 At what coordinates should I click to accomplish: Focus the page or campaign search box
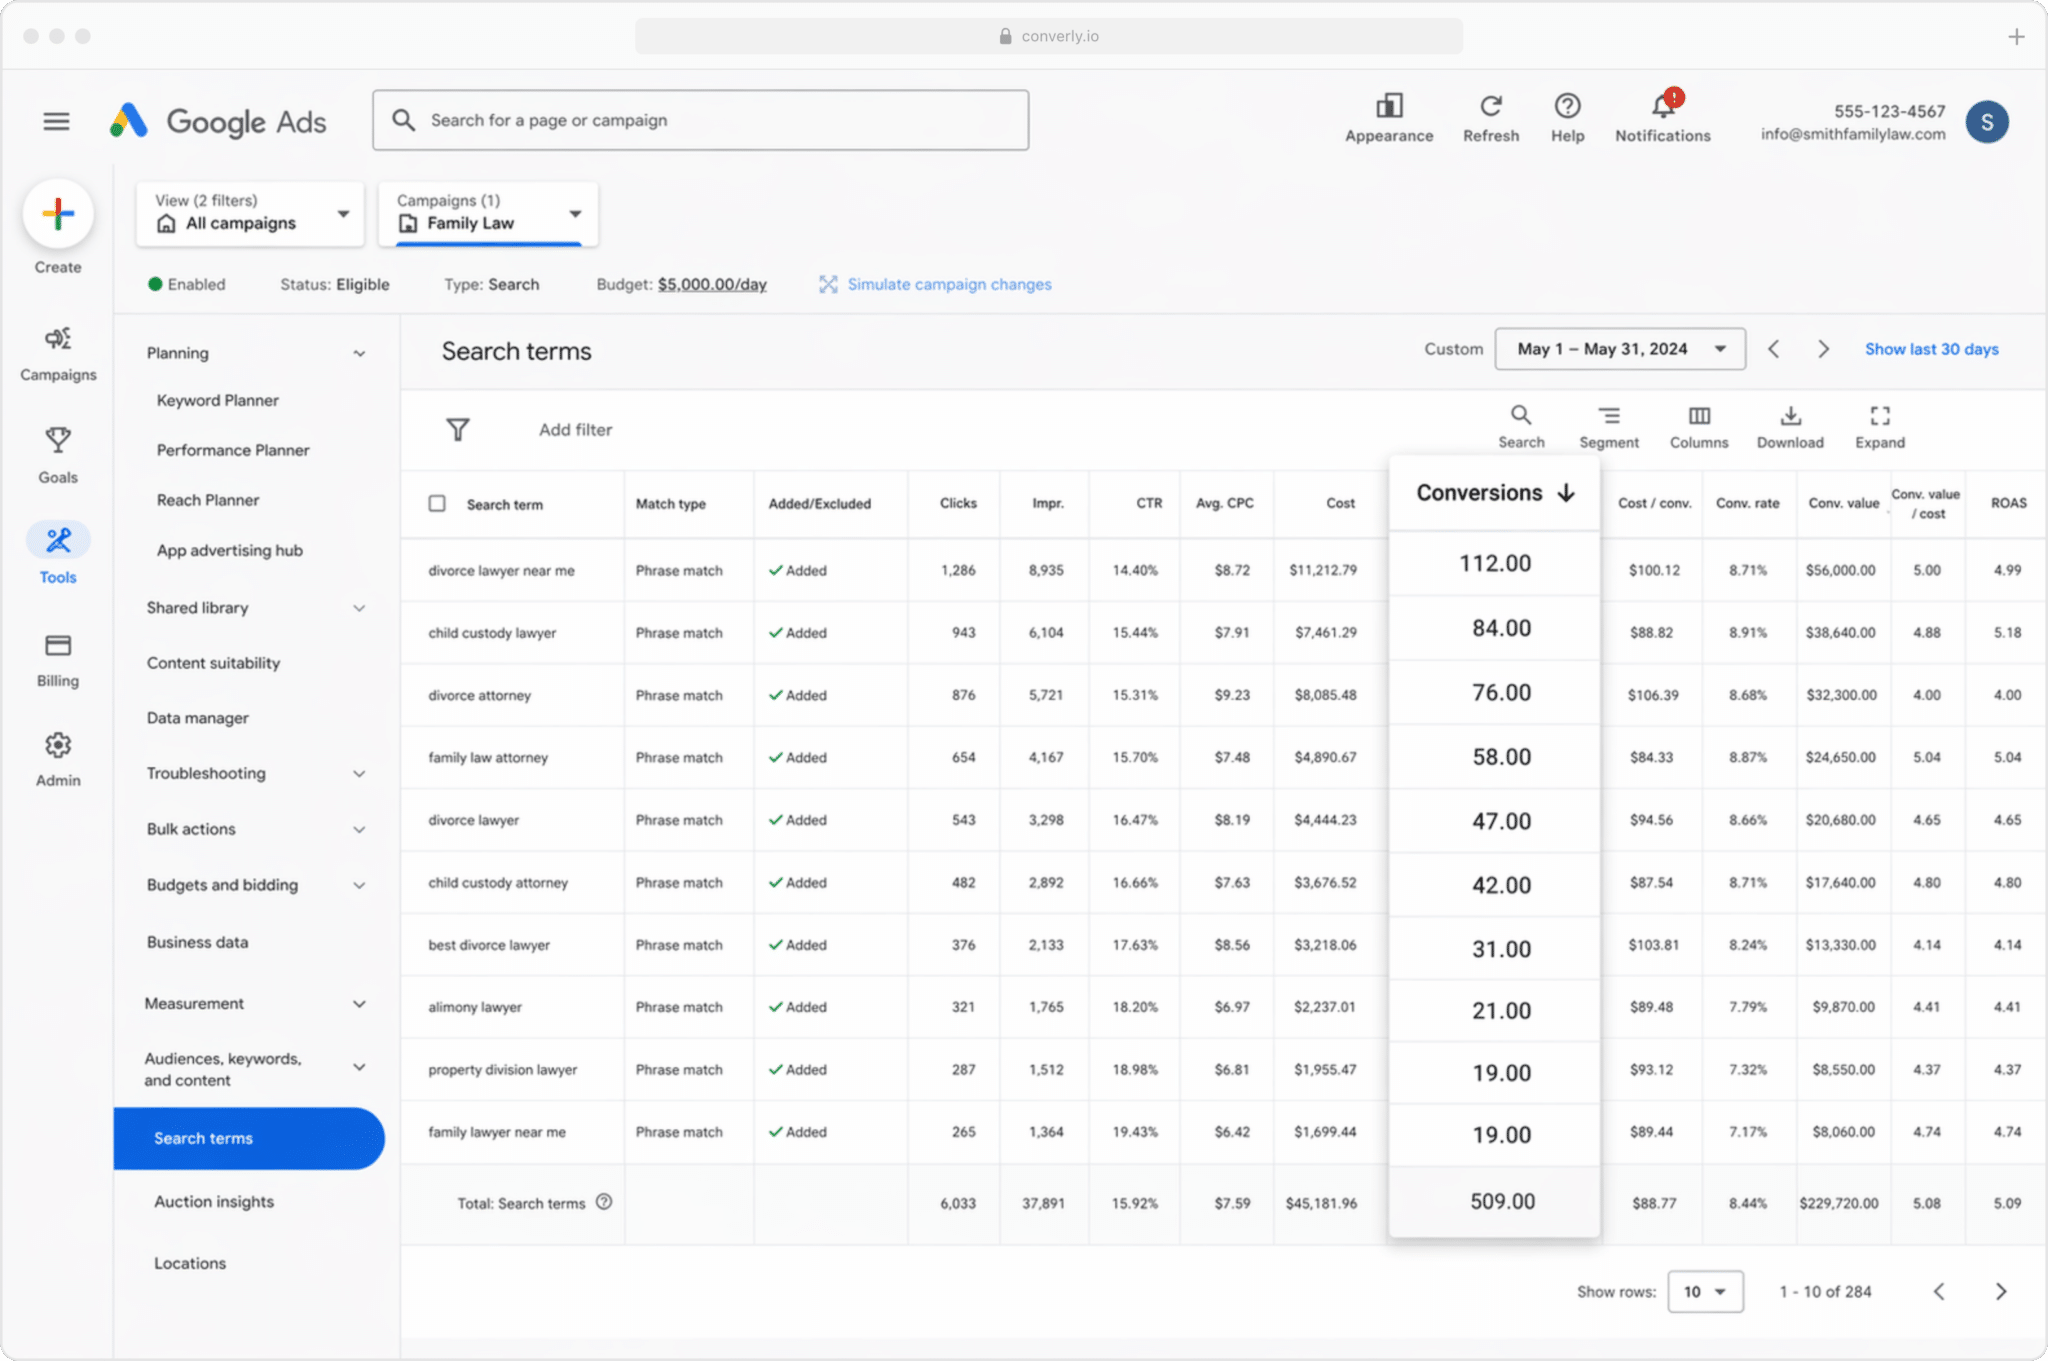pyautogui.click(x=701, y=120)
